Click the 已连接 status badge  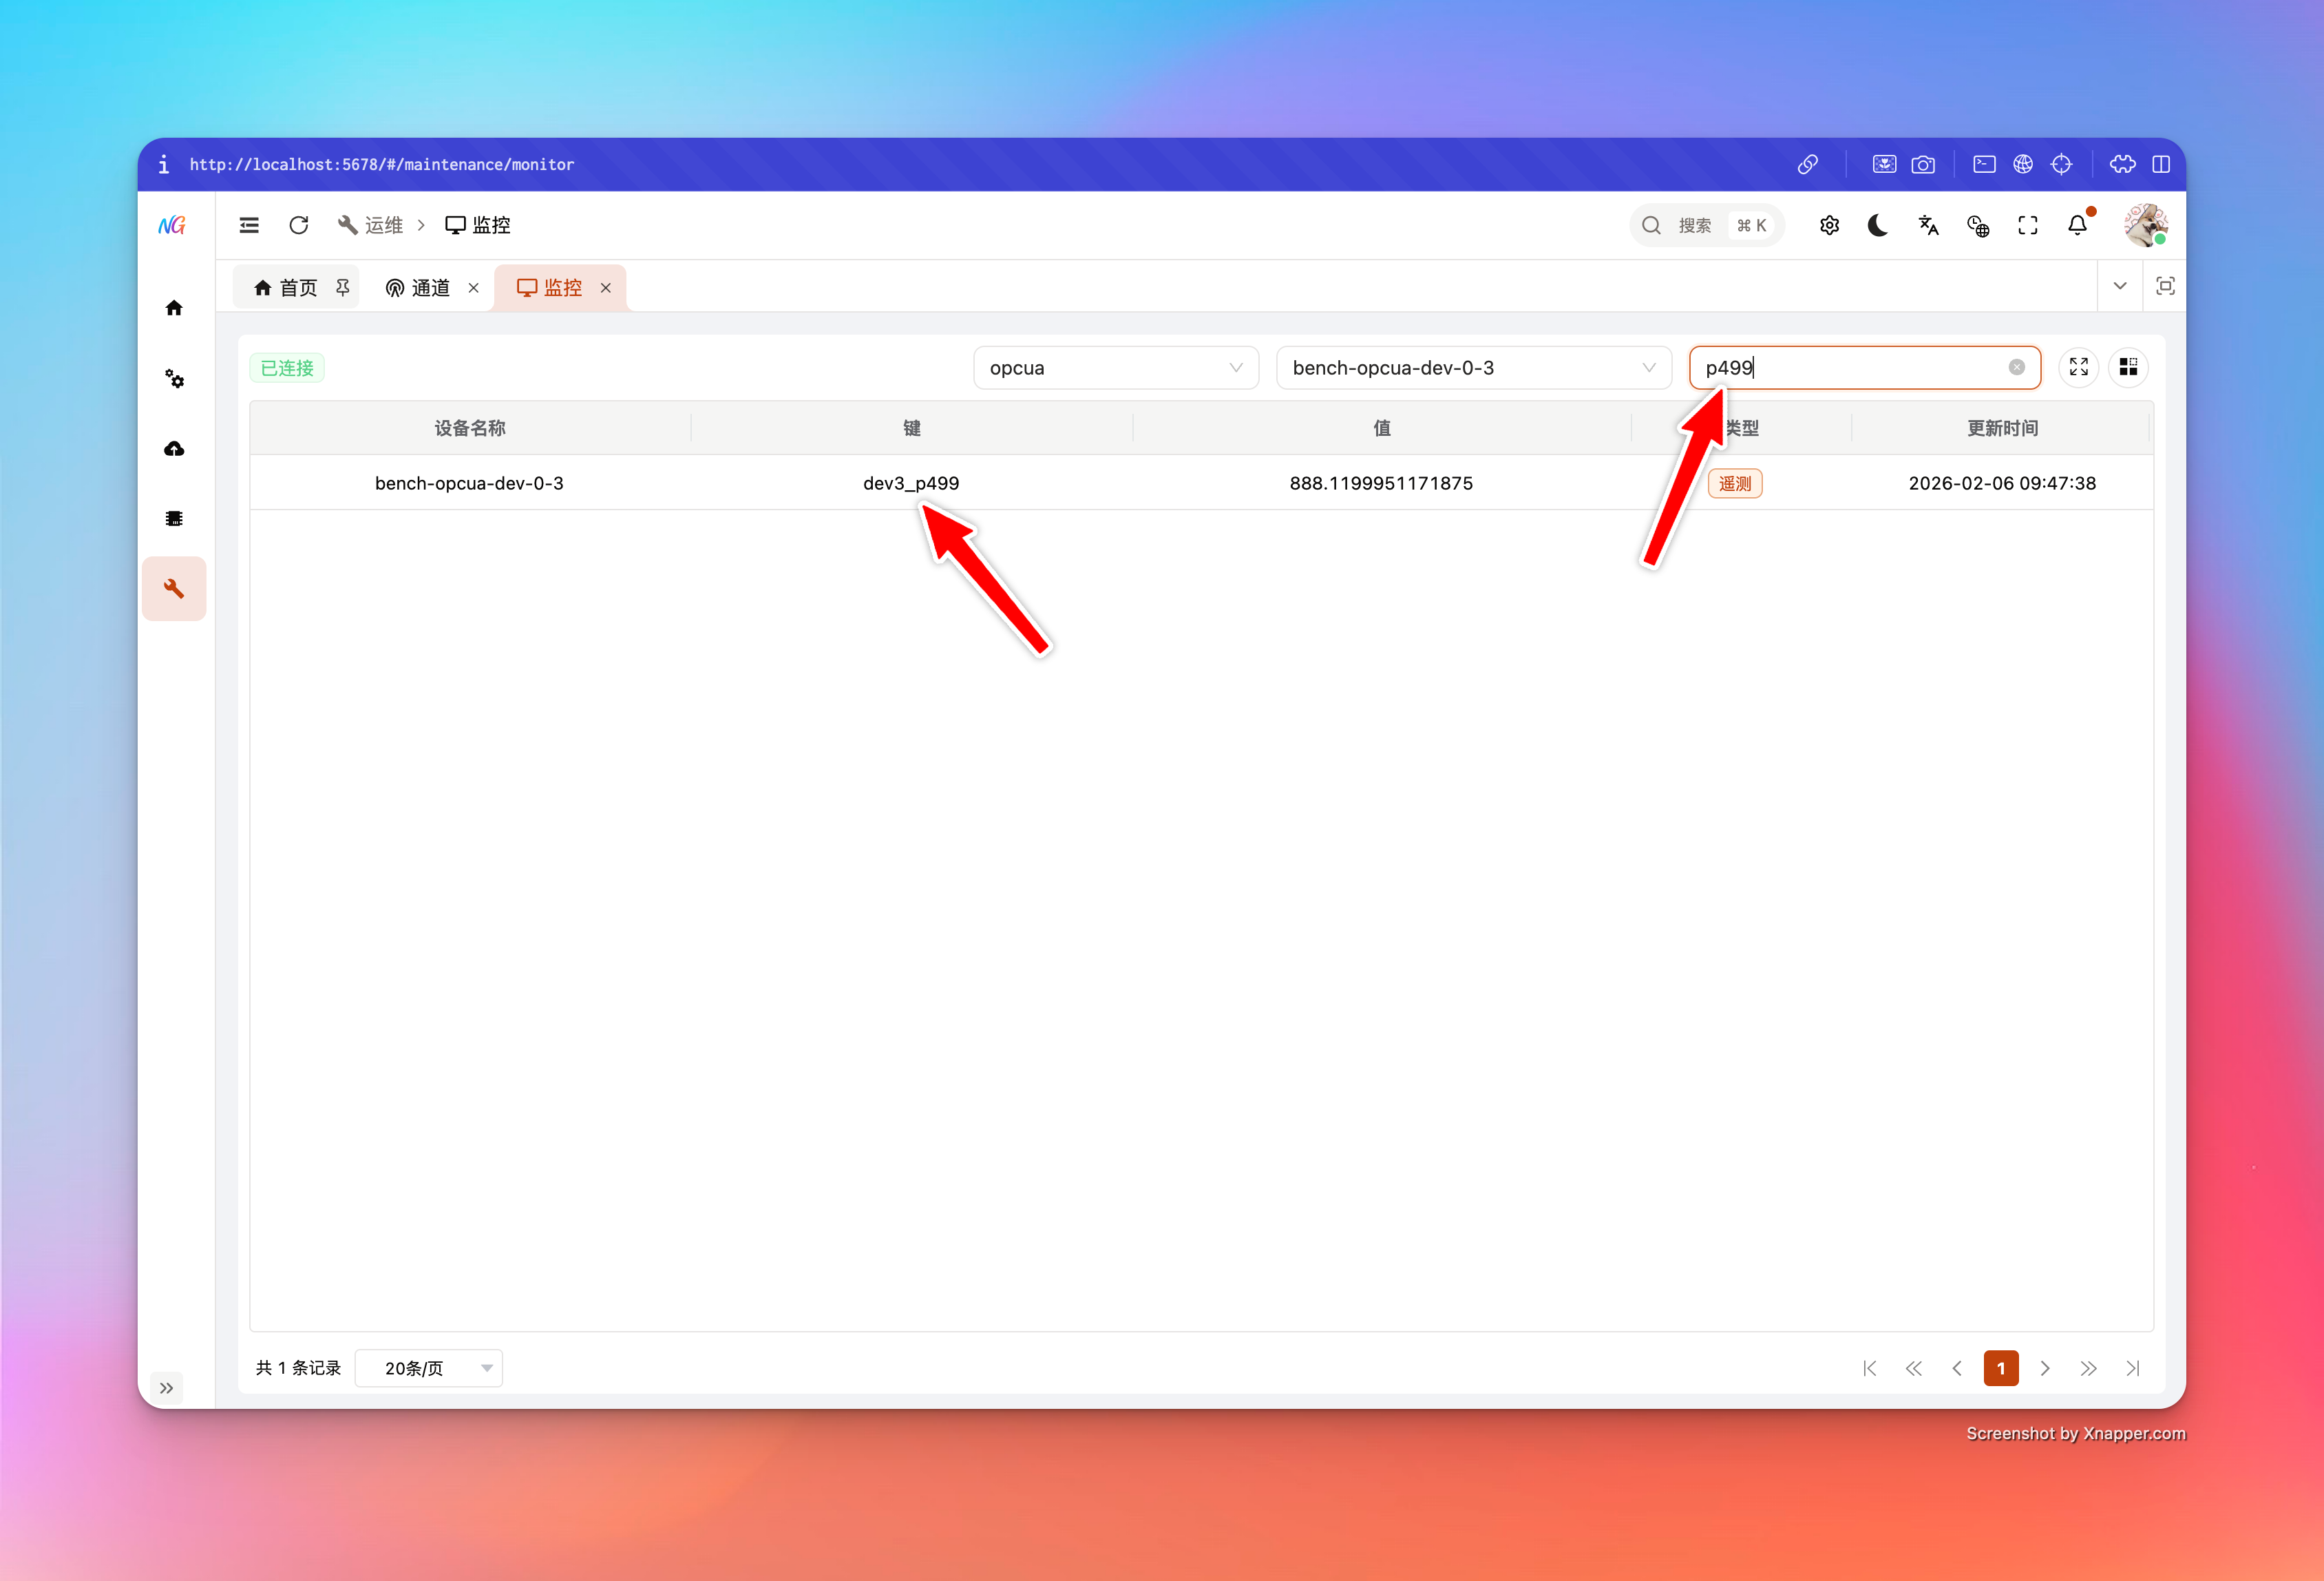[x=286, y=367]
